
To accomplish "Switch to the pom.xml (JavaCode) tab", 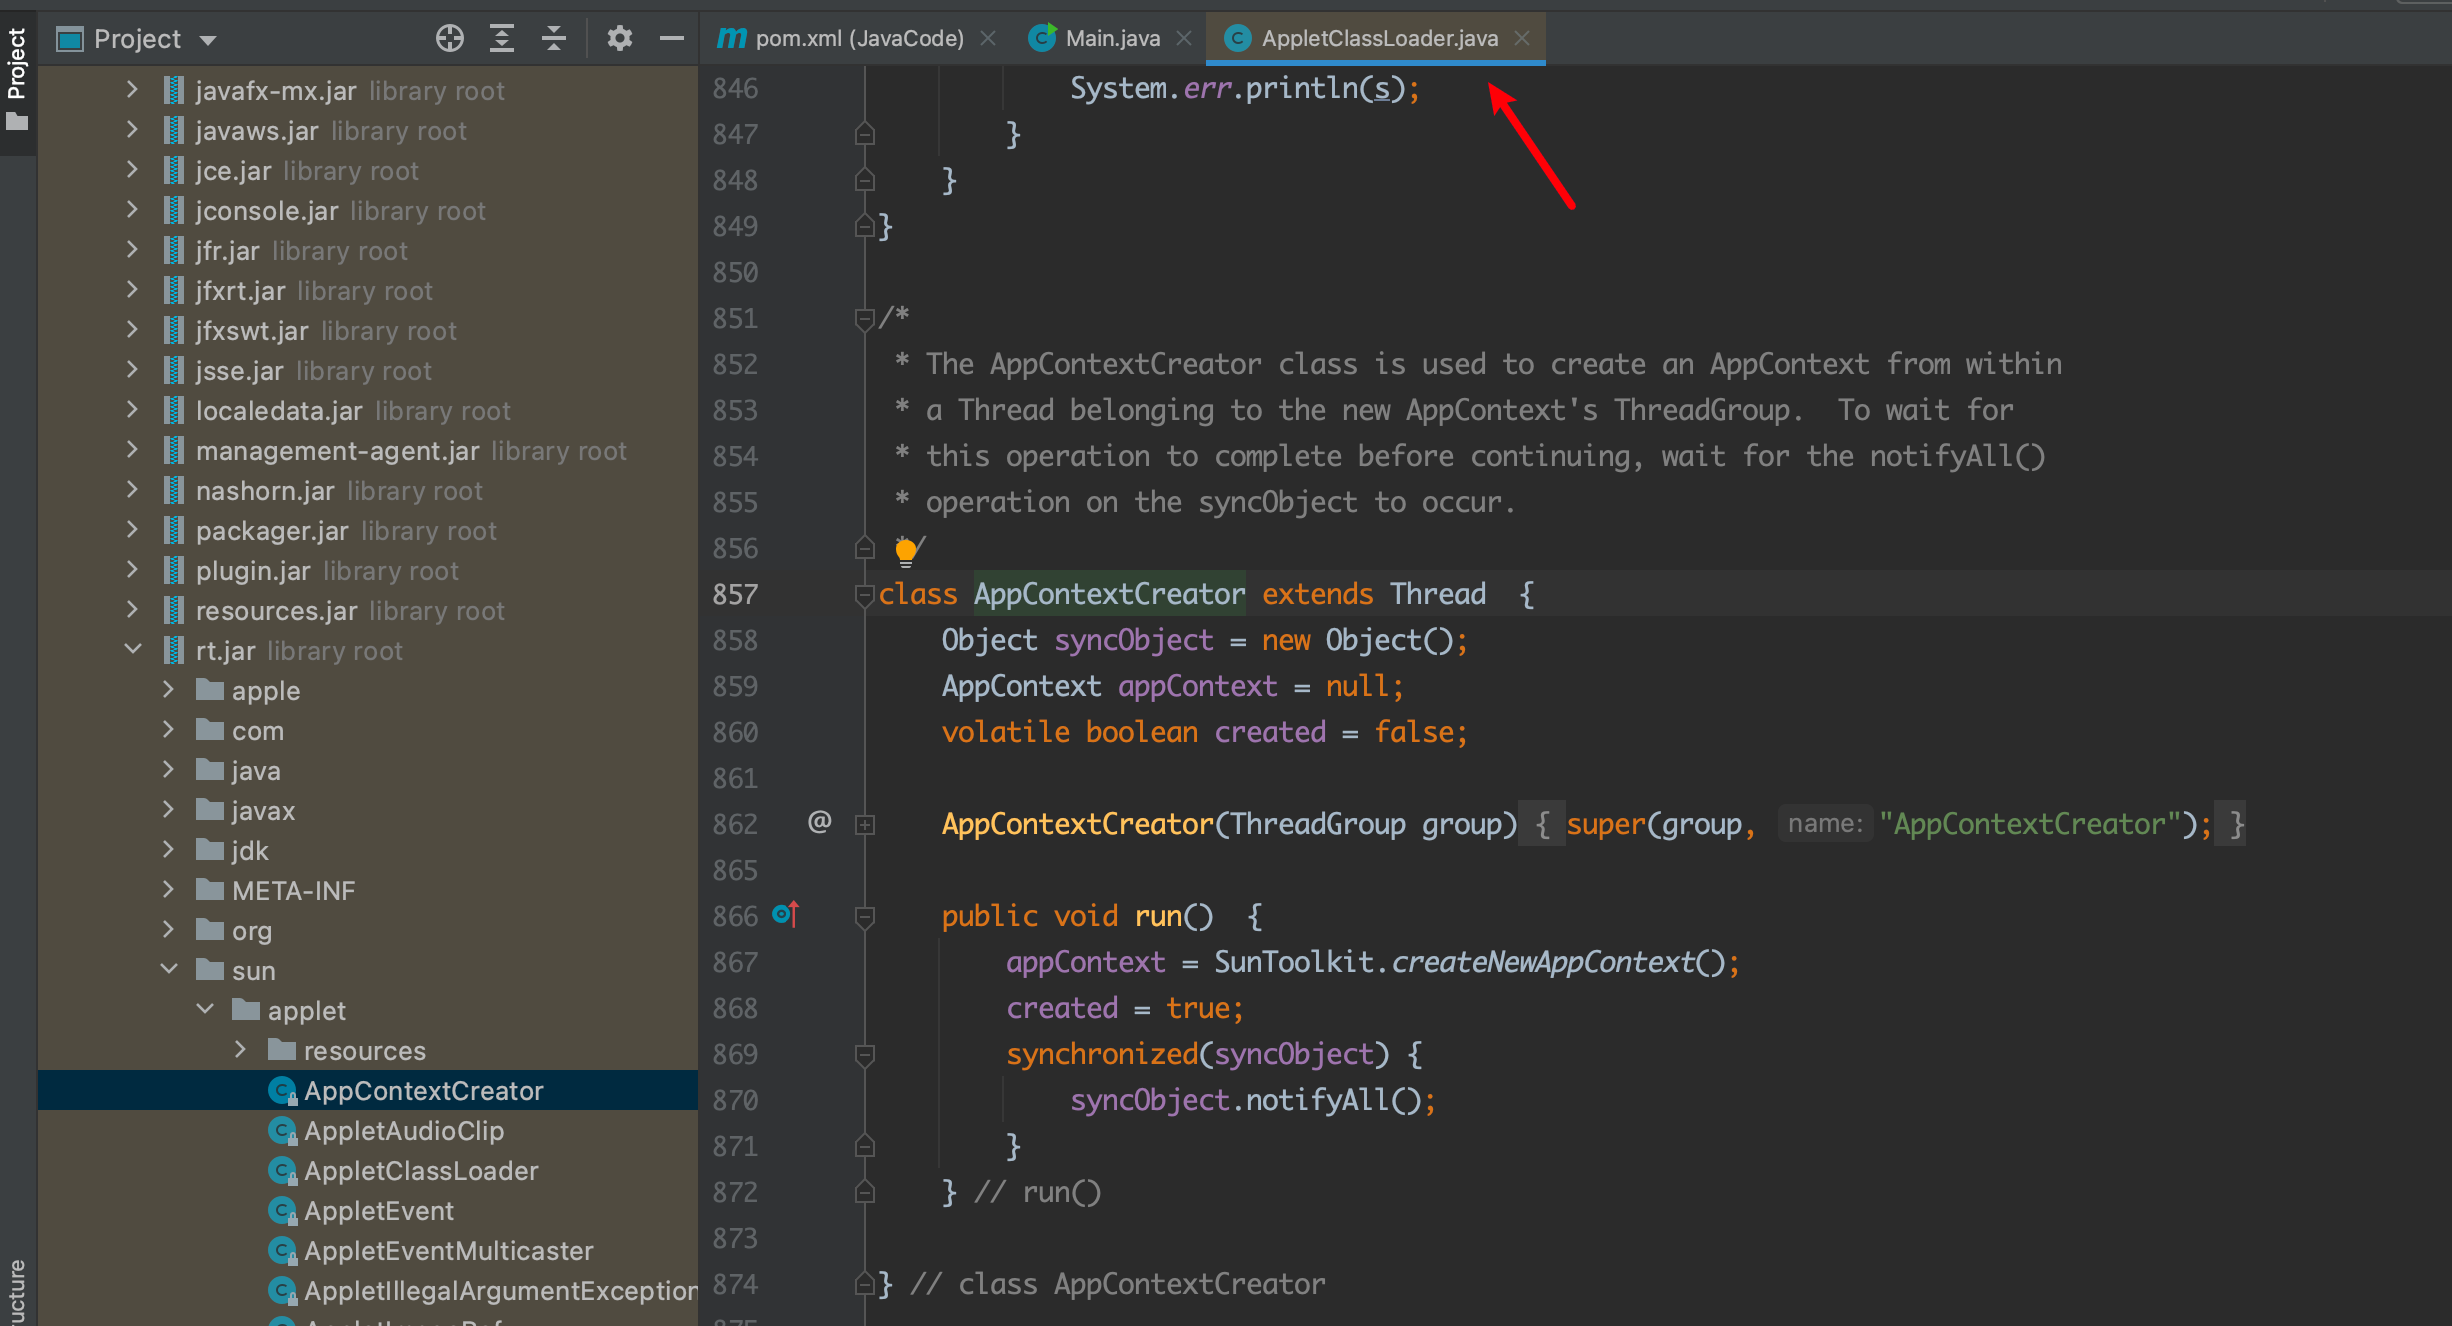I will pyautogui.click(x=858, y=38).
